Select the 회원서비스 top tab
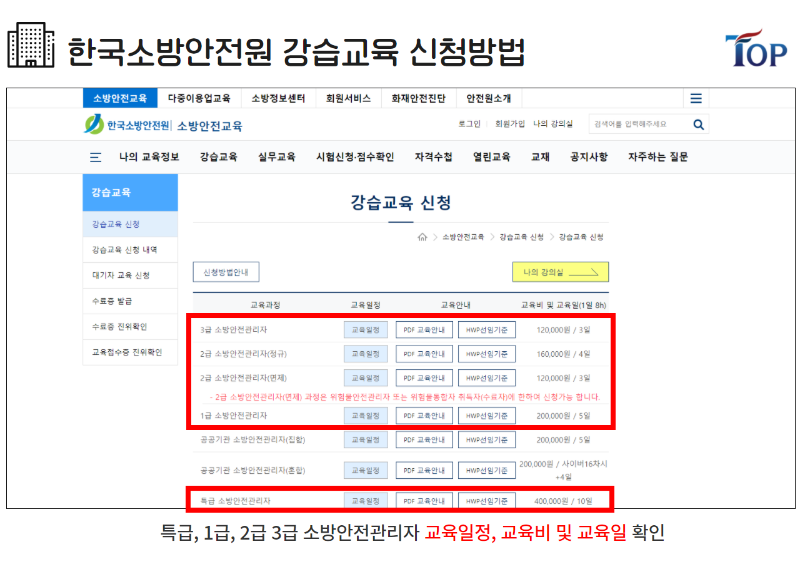The height and width of the screenshot is (564, 800). tap(348, 98)
